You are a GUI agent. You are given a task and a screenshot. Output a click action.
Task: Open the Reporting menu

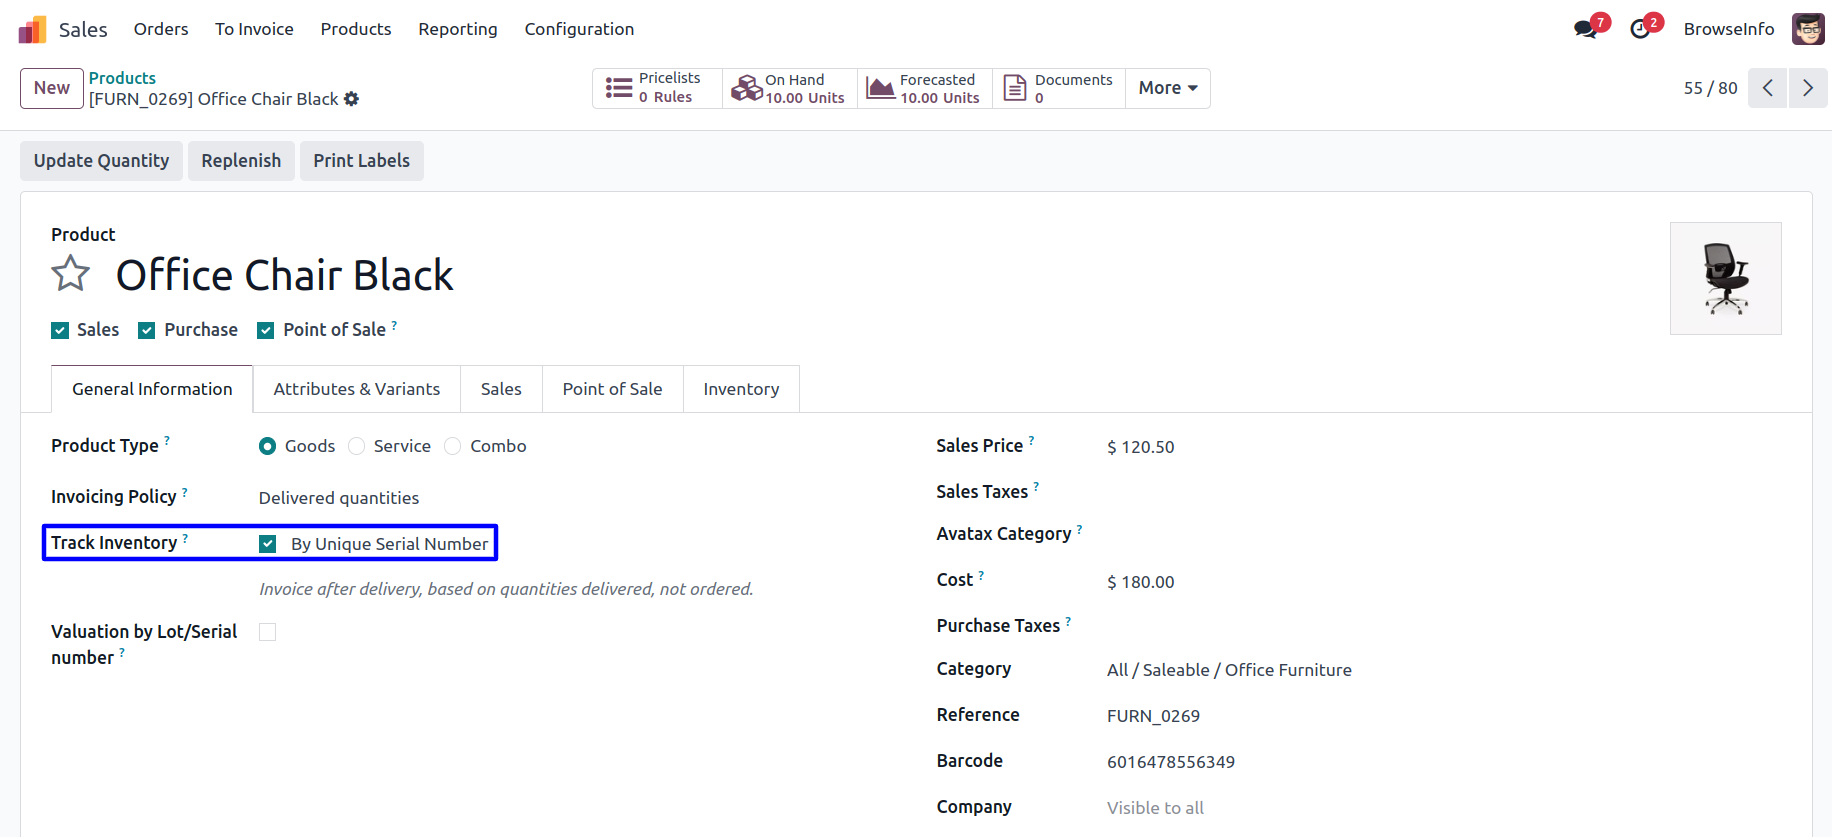[457, 29]
